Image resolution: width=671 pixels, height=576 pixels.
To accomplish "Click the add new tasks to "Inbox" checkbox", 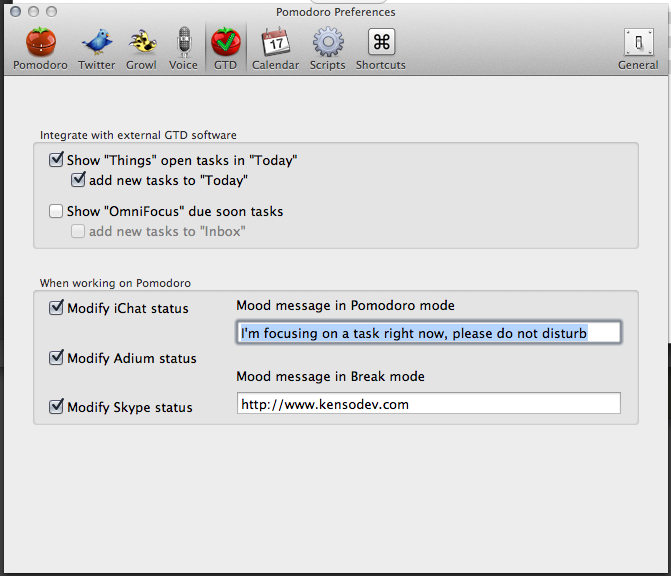I will [x=78, y=231].
